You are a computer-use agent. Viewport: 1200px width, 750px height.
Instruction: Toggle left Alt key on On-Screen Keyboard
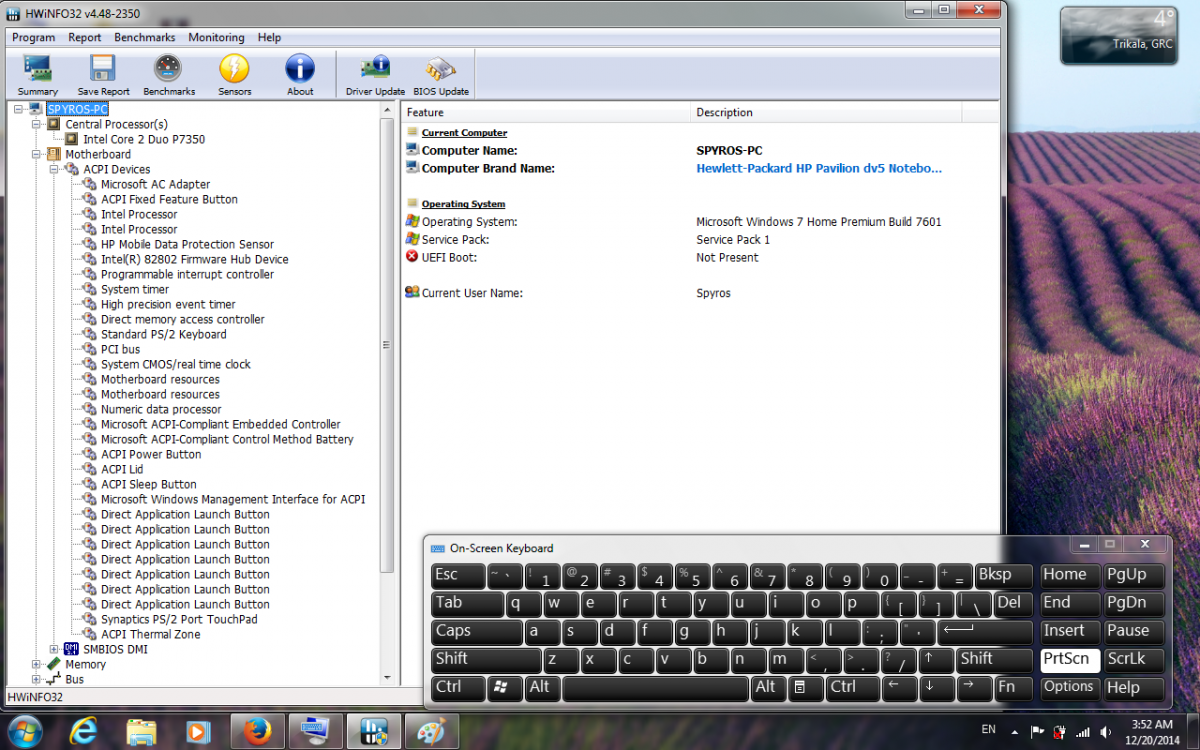coord(543,687)
